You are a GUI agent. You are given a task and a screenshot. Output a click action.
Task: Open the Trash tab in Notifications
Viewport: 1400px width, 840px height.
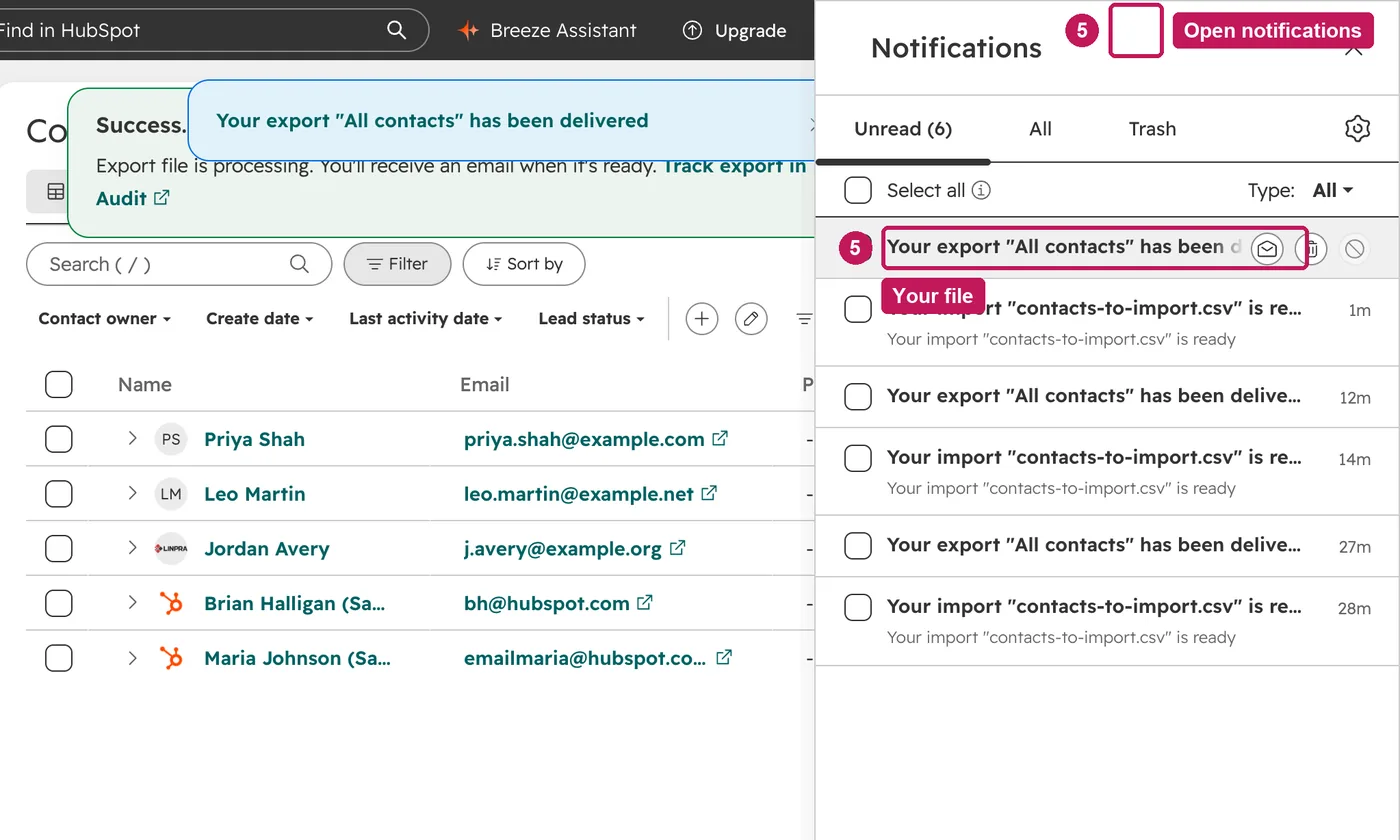[x=1152, y=129]
